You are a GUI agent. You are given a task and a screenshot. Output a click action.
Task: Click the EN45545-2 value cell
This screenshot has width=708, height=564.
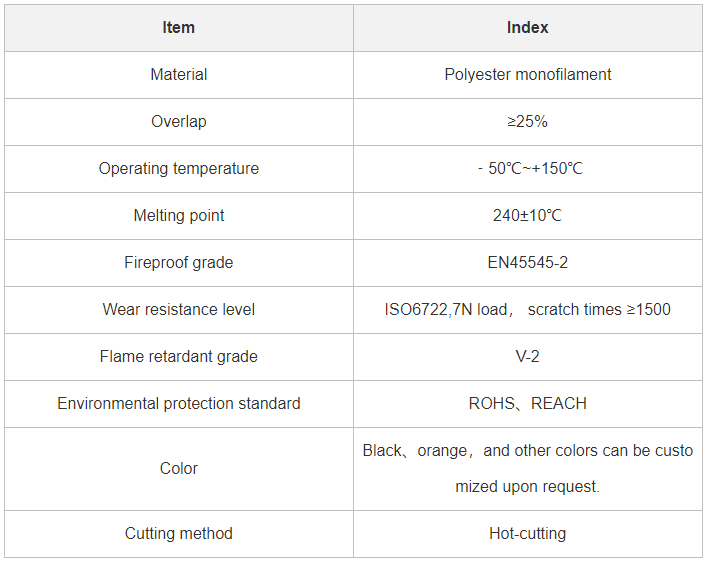[x=528, y=263]
